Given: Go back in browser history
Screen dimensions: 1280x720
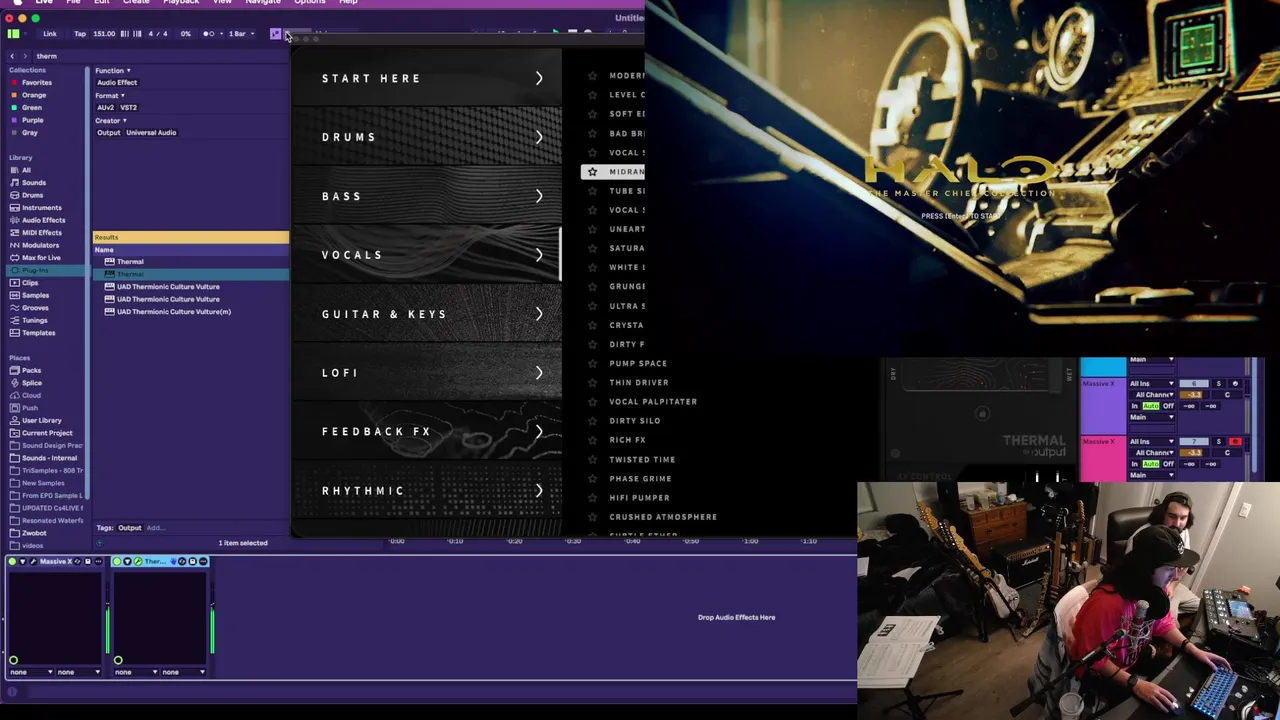Looking at the screenshot, I should (x=12, y=56).
